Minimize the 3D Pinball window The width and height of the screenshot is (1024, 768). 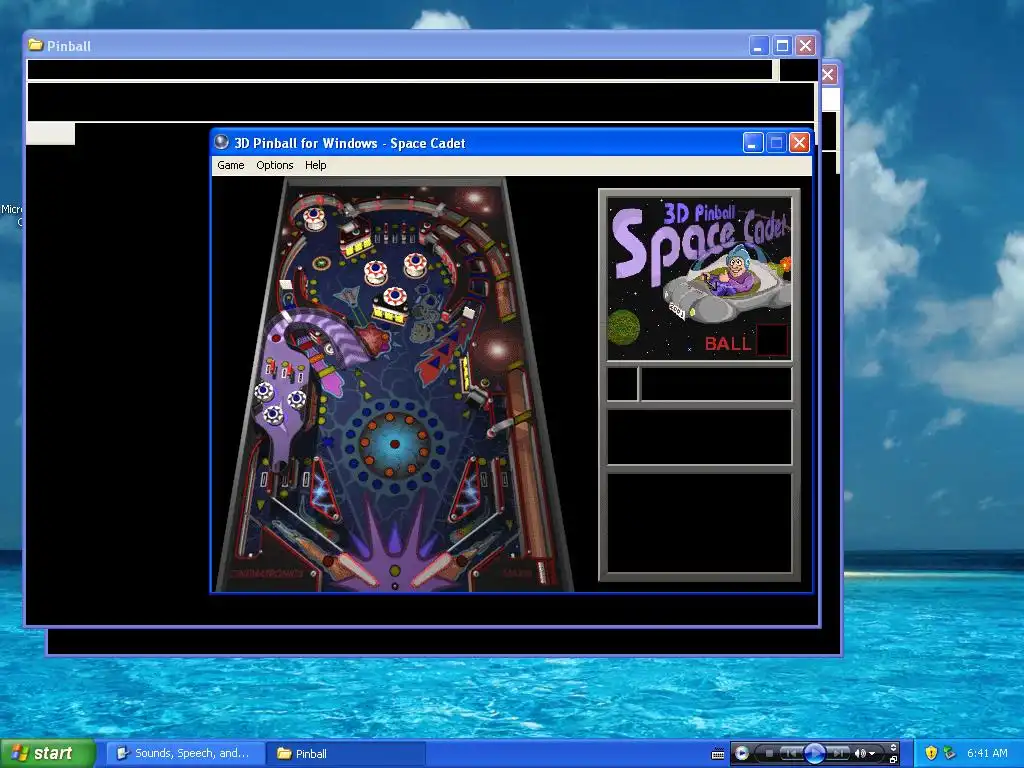point(753,142)
